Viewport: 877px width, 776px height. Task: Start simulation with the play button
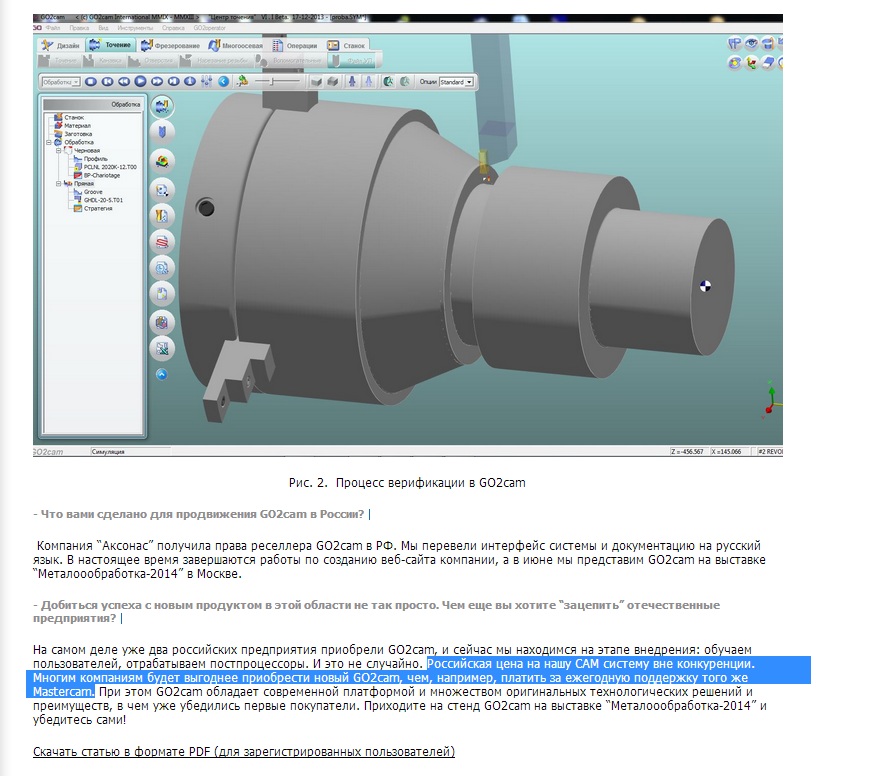[x=140, y=82]
